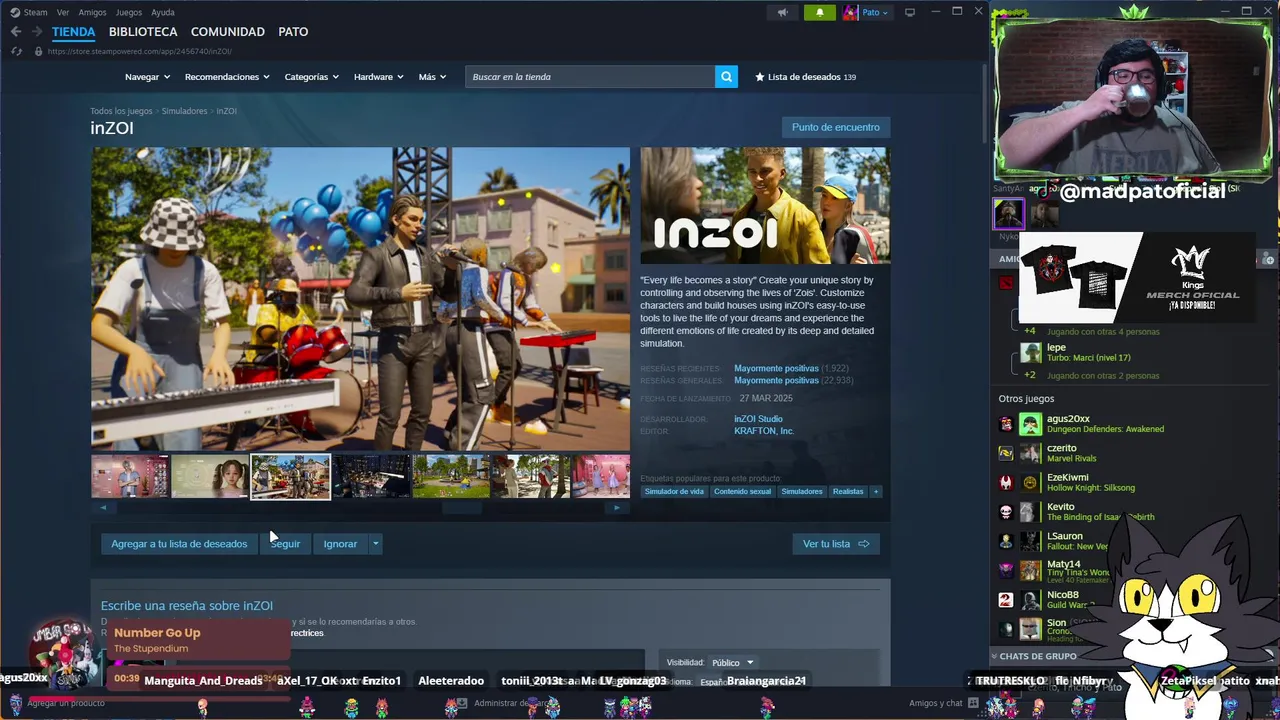Image resolution: width=1280 pixels, height=720 pixels.
Task: Reload the store page with refresh icon
Action: point(16,51)
